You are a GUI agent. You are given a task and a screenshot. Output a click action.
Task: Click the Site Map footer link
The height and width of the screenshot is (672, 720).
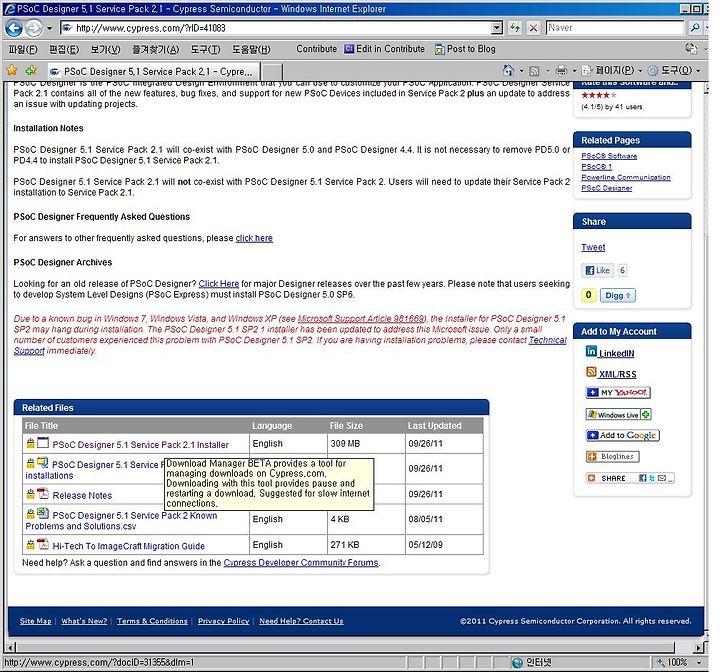pyautogui.click(x=35, y=621)
